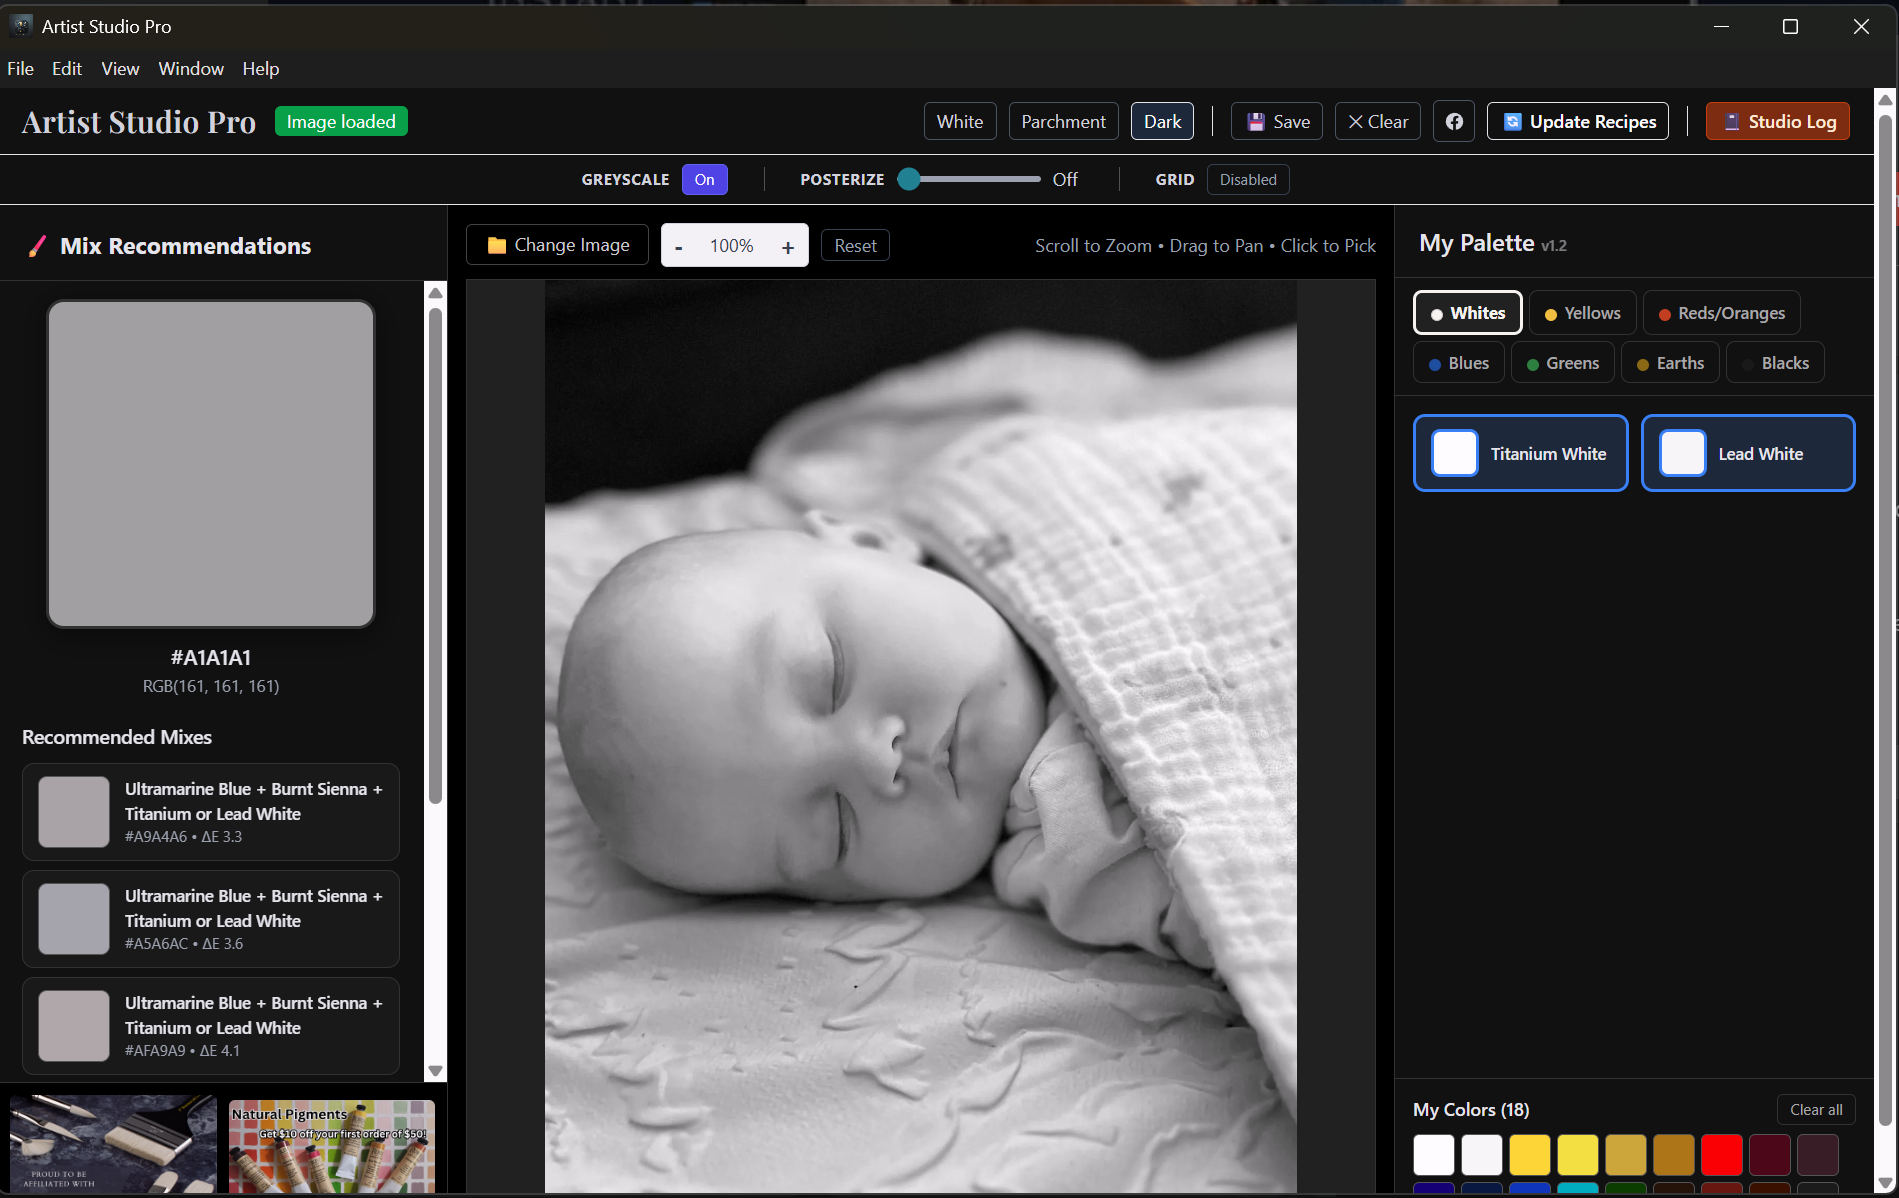Select the mix recipe with #A5A6AC

click(211, 919)
